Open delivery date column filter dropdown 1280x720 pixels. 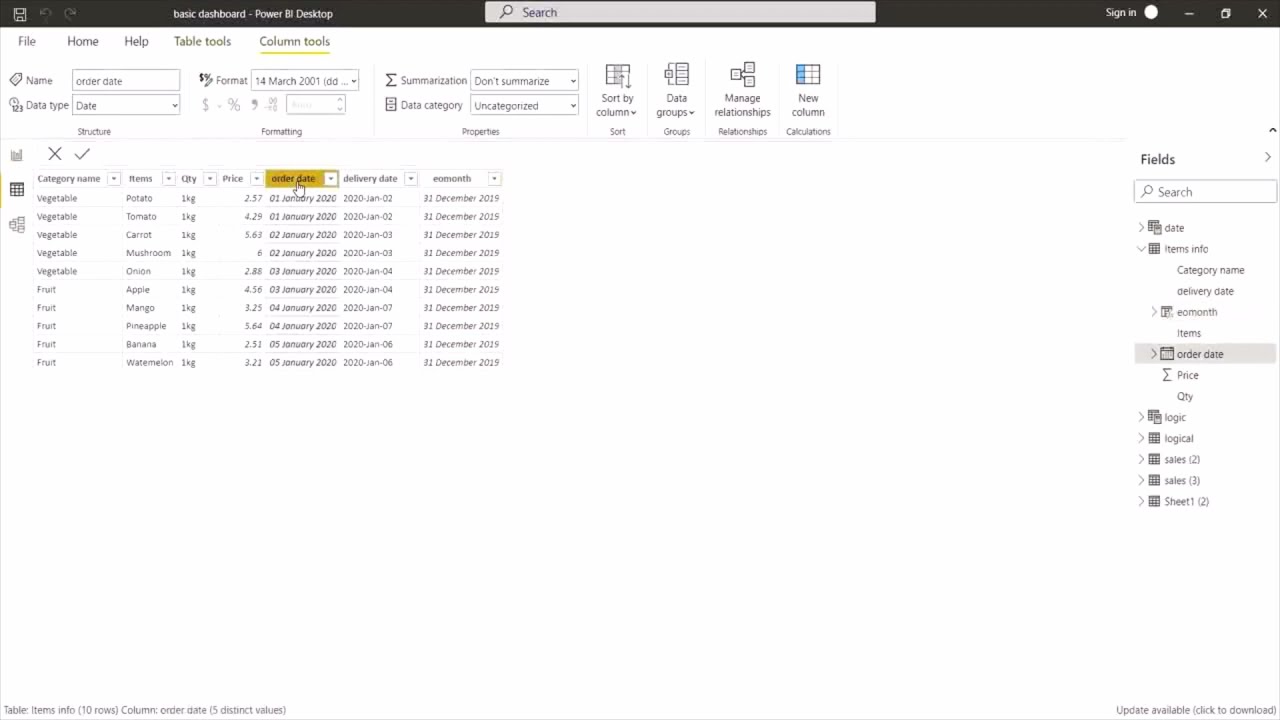coord(410,179)
